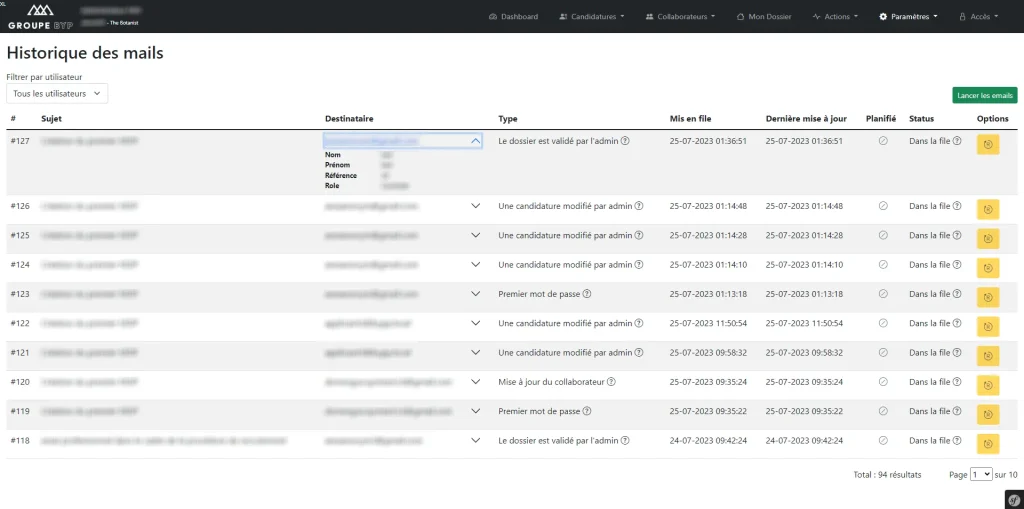Open the Candidatures menu
The image size is (1024, 509).
pos(592,17)
